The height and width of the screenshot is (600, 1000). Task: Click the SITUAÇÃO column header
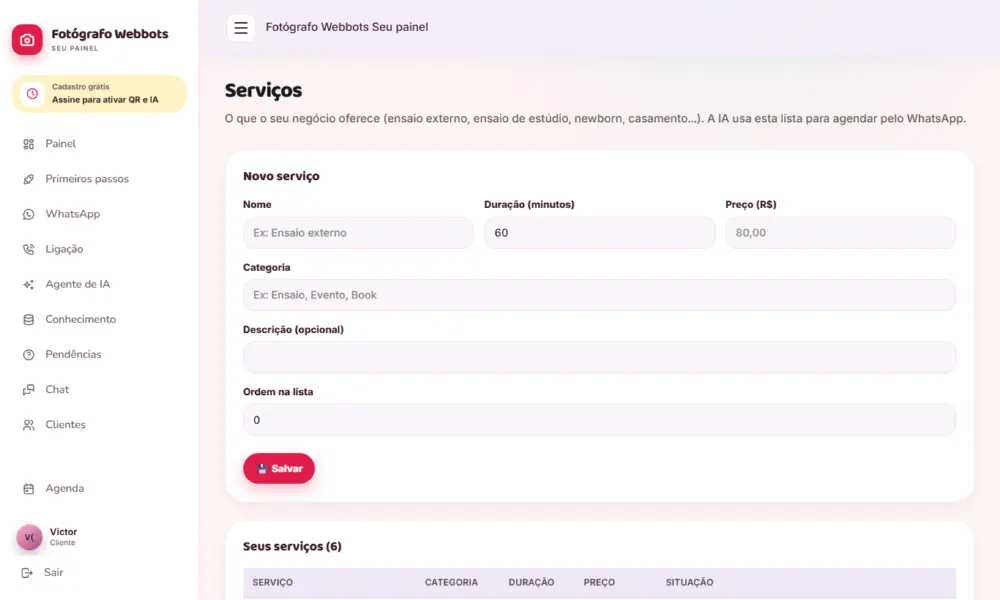(689, 582)
